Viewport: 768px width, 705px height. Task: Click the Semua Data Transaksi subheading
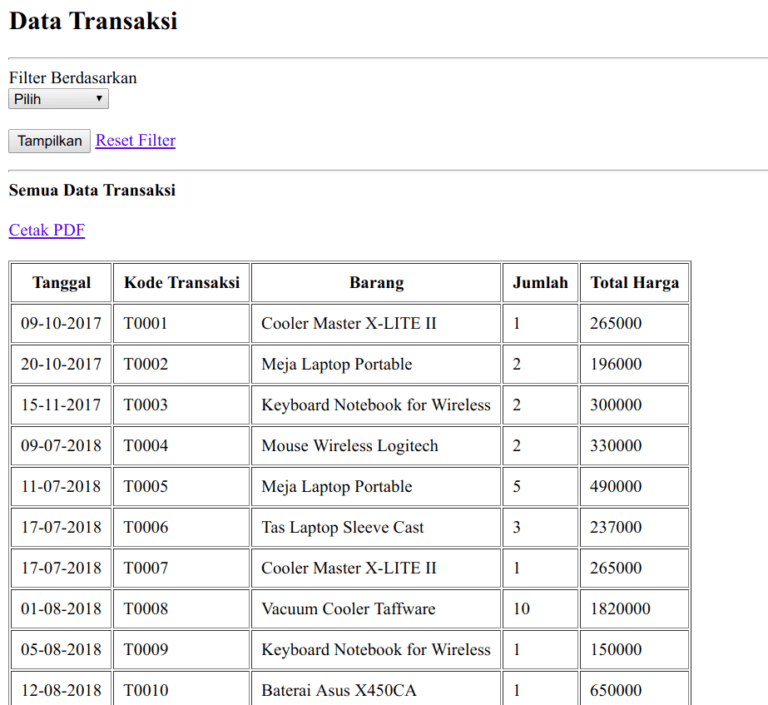pos(92,190)
